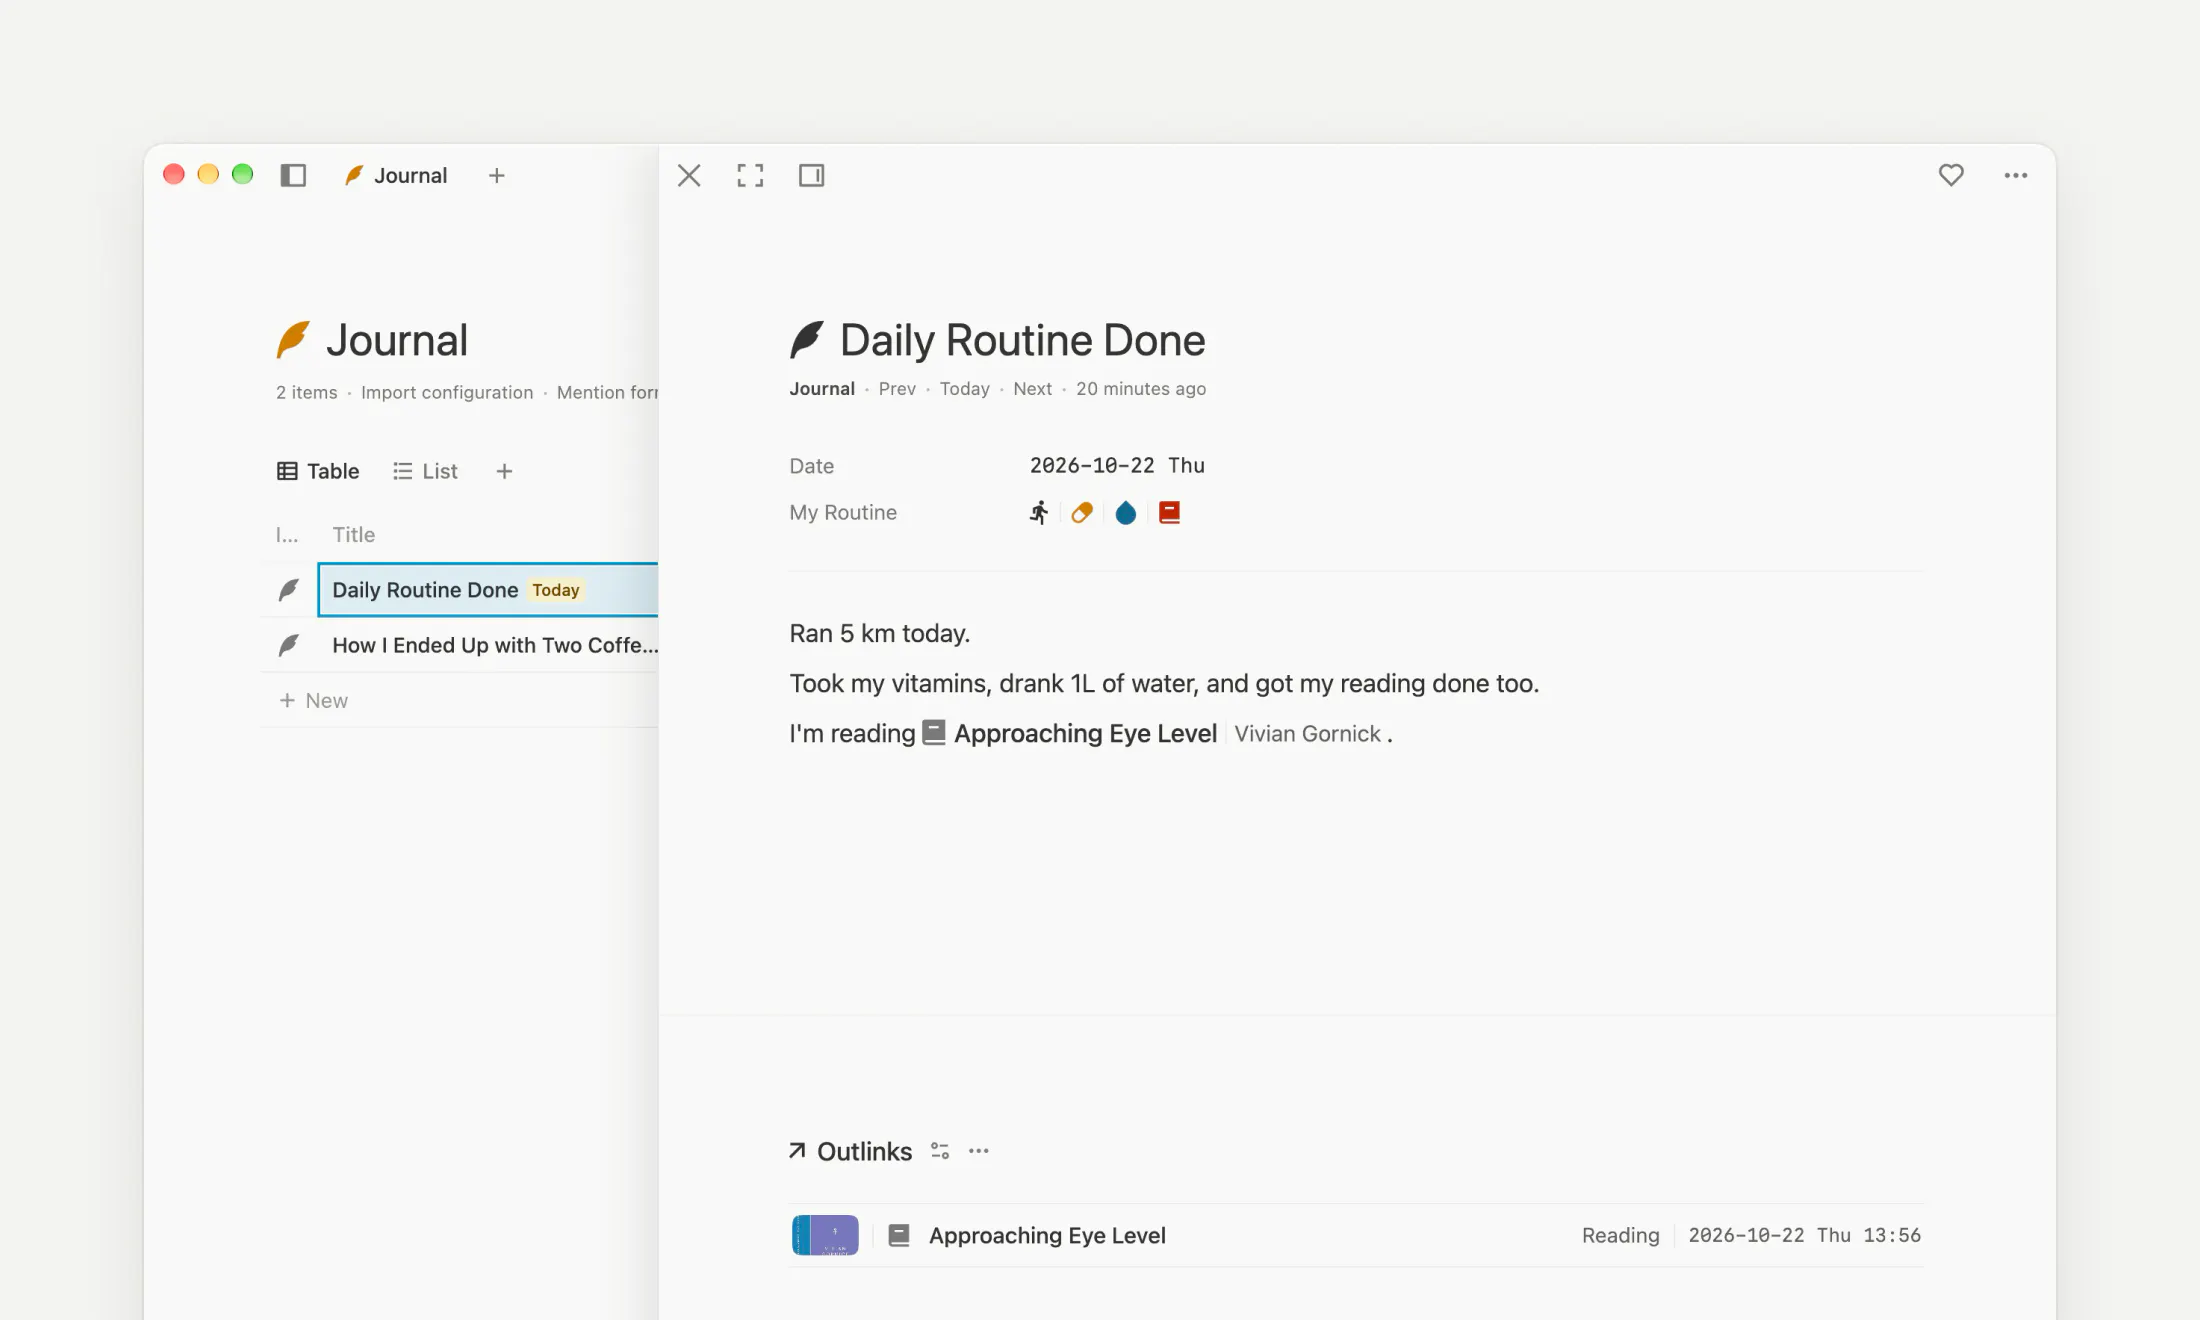The height and width of the screenshot is (1320, 2200).
Task: Go to the Prev journal entry
Action: (x=897, y=389)
